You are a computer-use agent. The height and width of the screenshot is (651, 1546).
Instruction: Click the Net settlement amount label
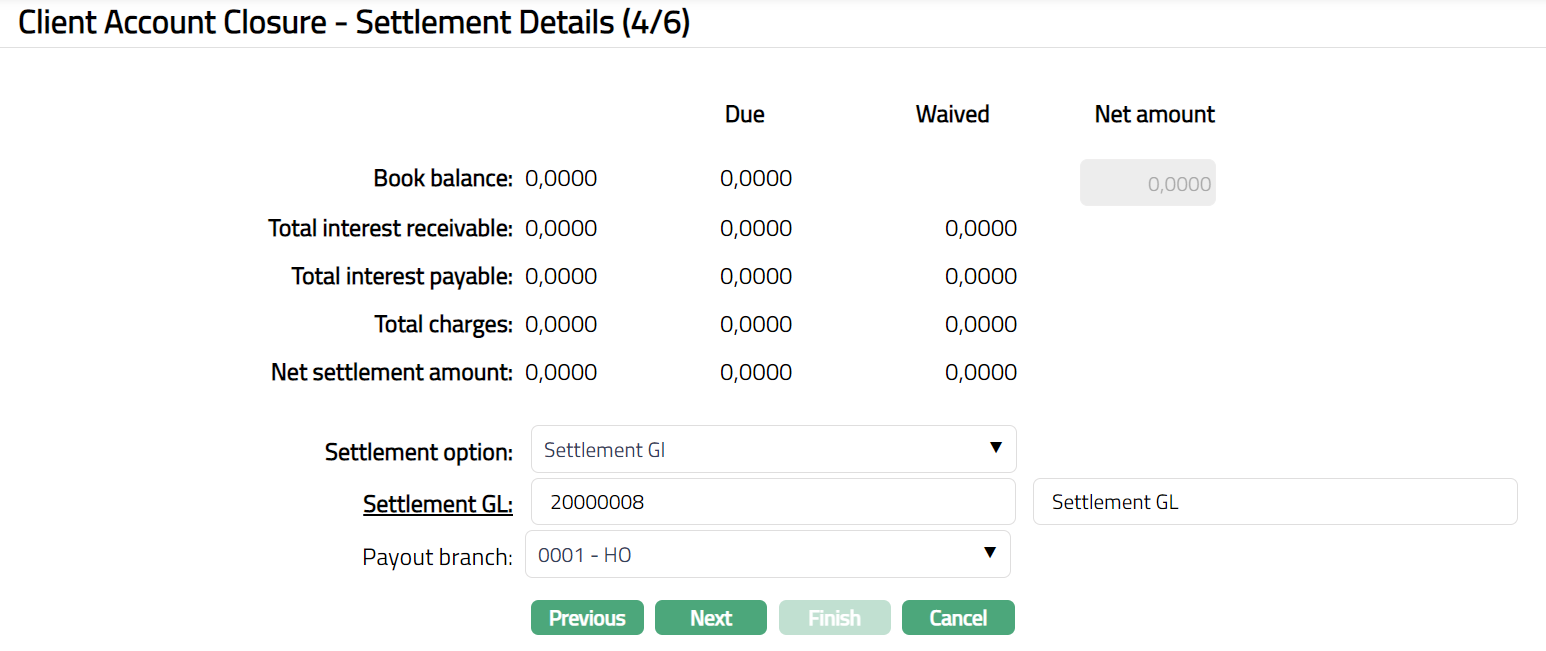391,373
